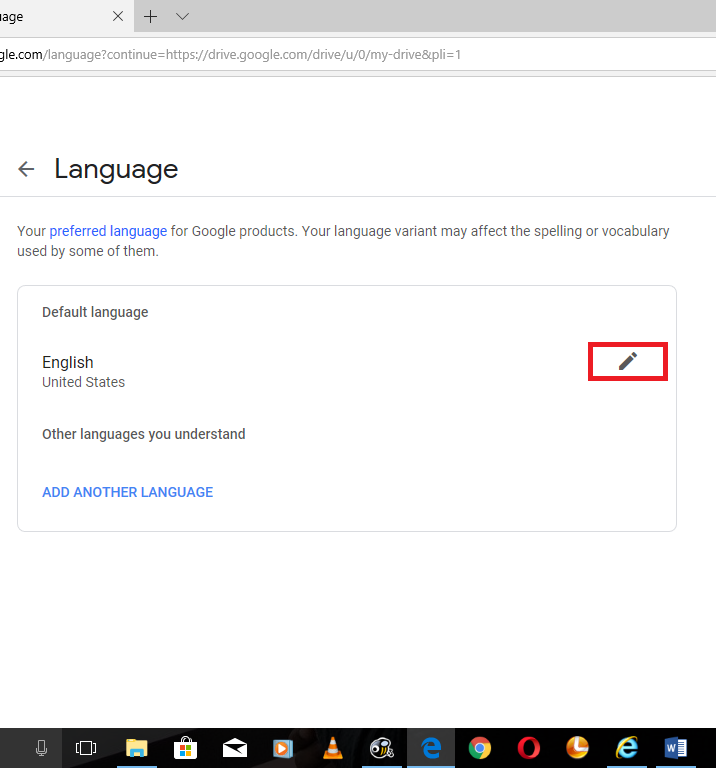Go back using the arrow beside Language

coord(26,169)
